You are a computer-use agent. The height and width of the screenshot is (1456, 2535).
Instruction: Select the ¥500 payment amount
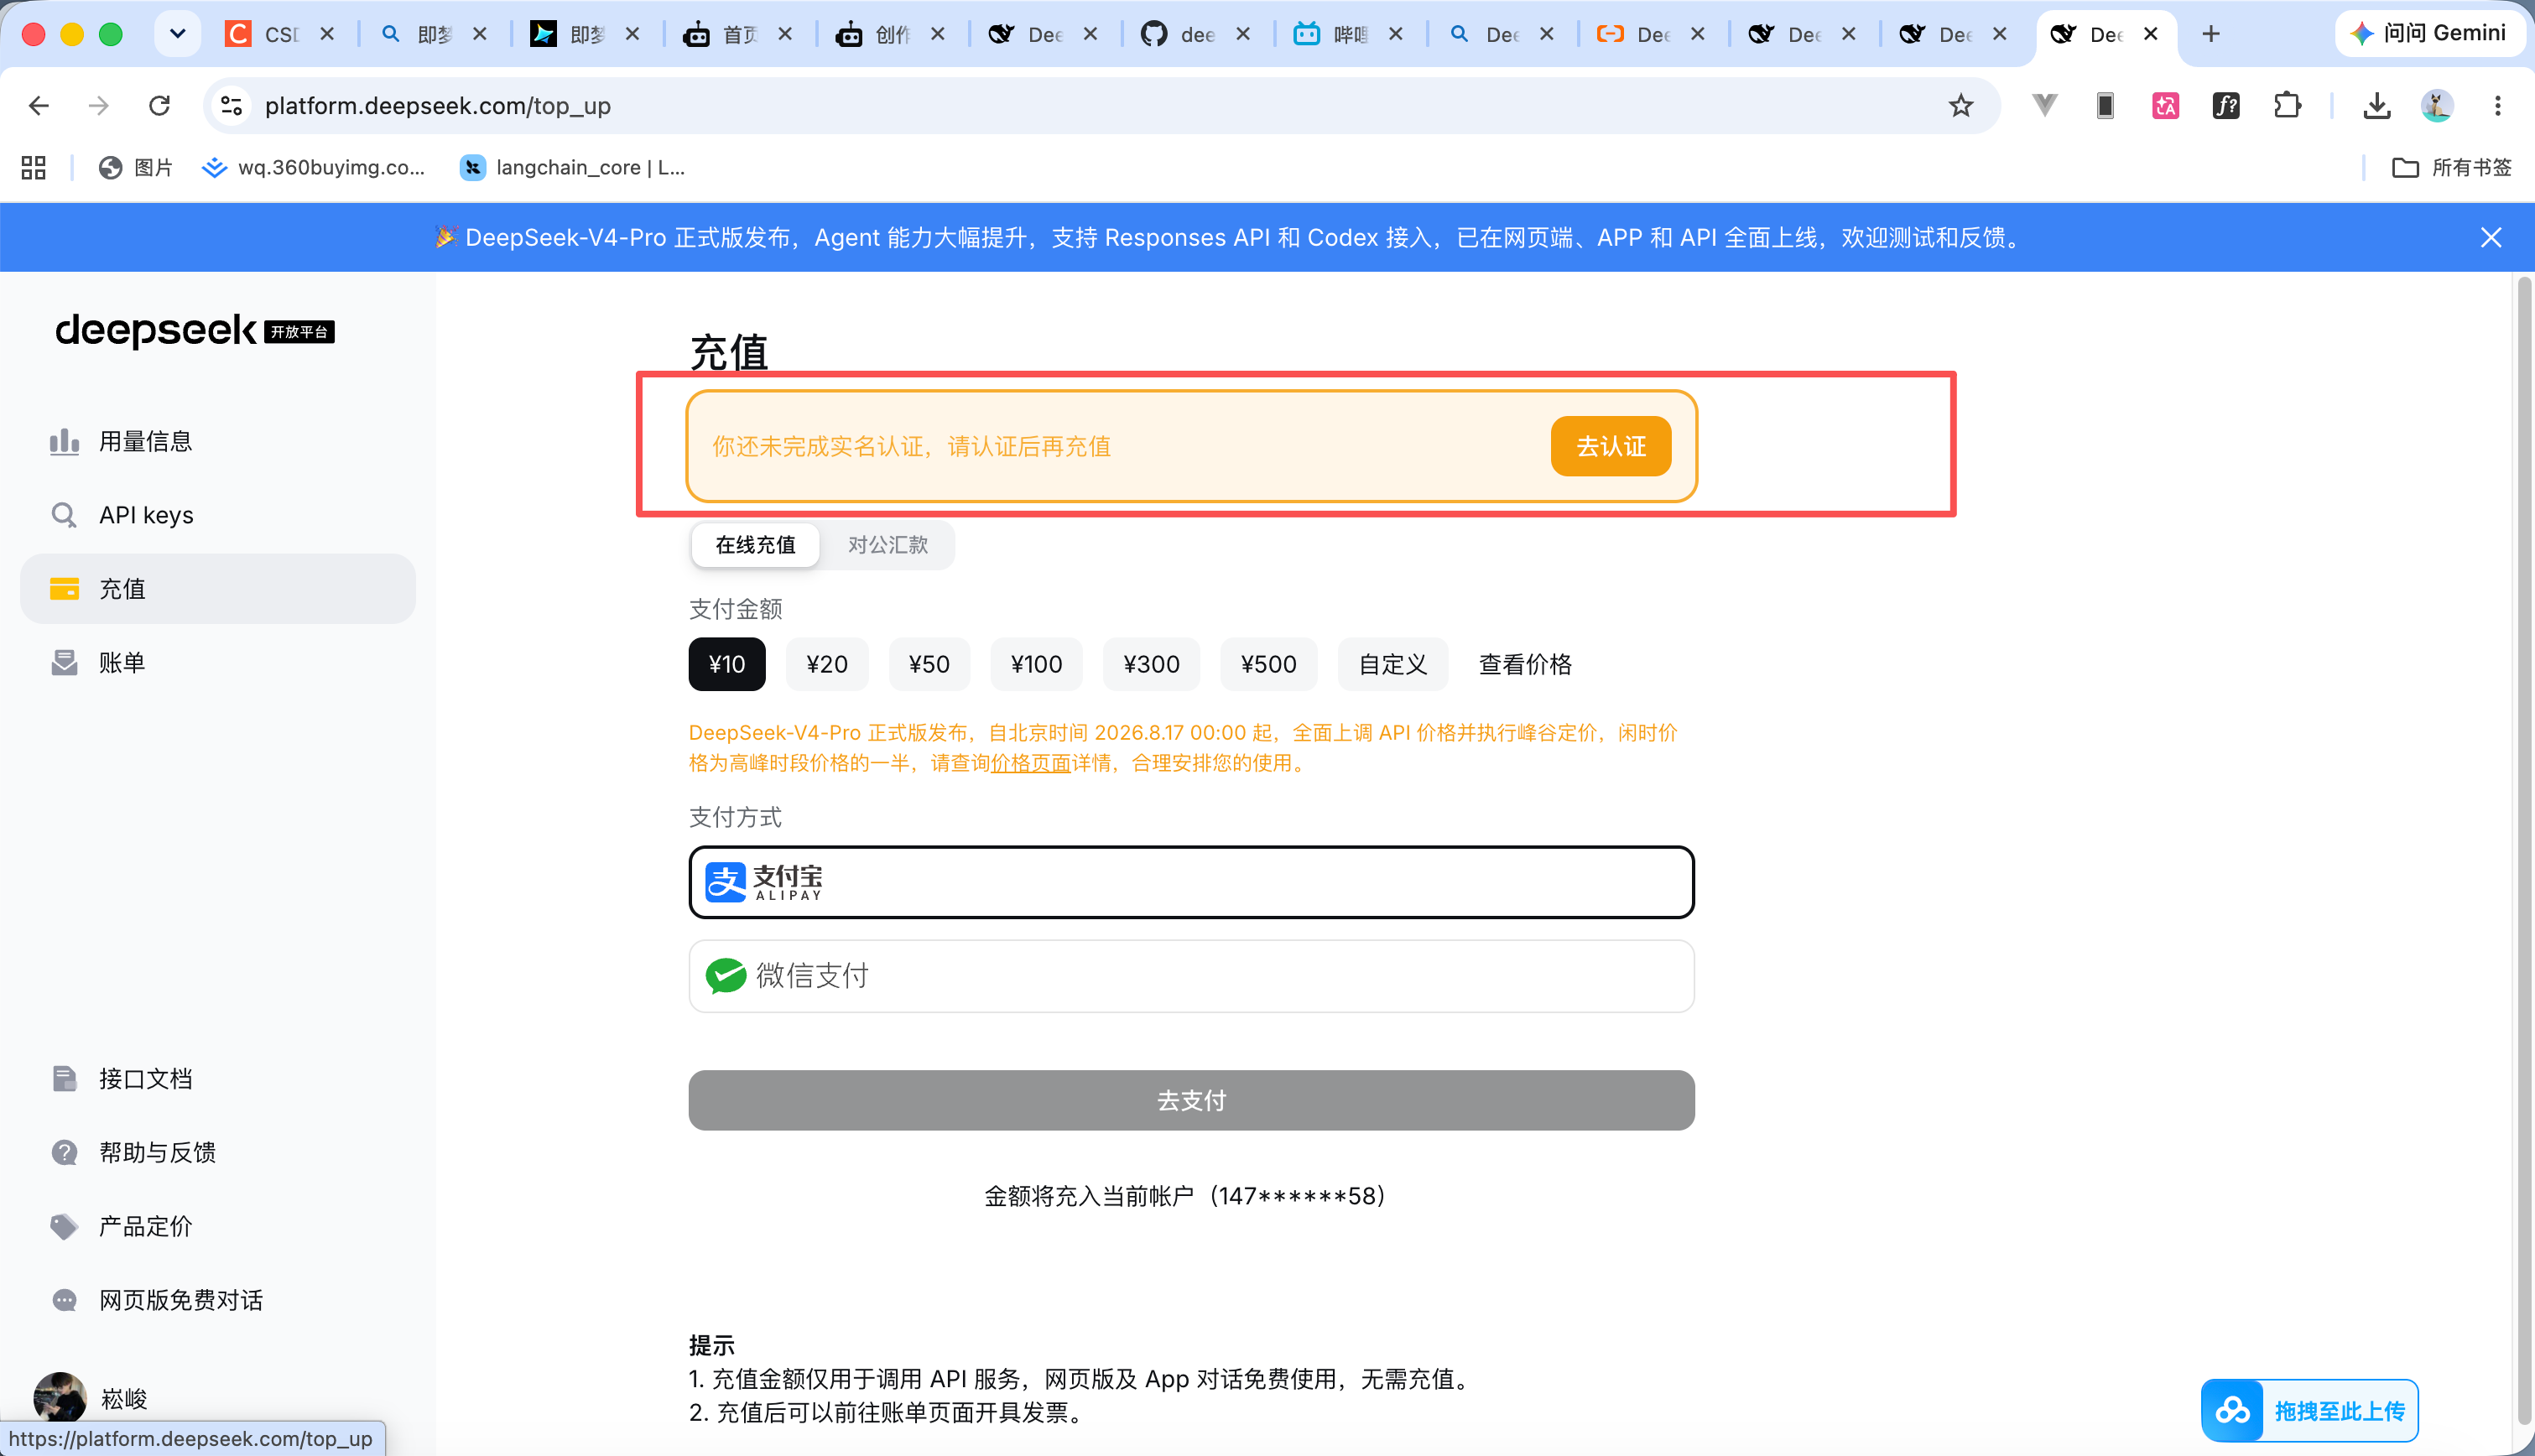click(1268, 664)
